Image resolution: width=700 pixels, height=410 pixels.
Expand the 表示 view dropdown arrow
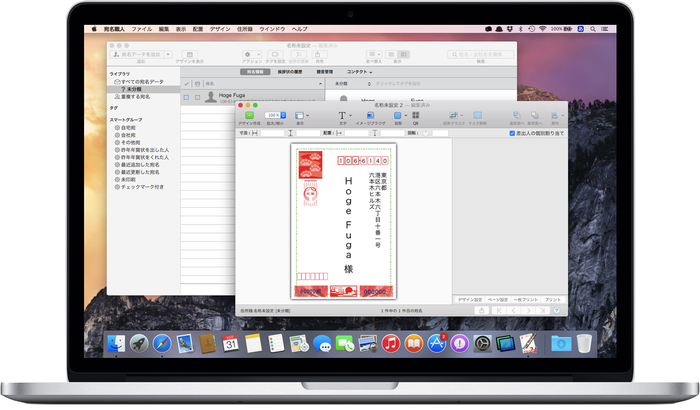point(308,115)
